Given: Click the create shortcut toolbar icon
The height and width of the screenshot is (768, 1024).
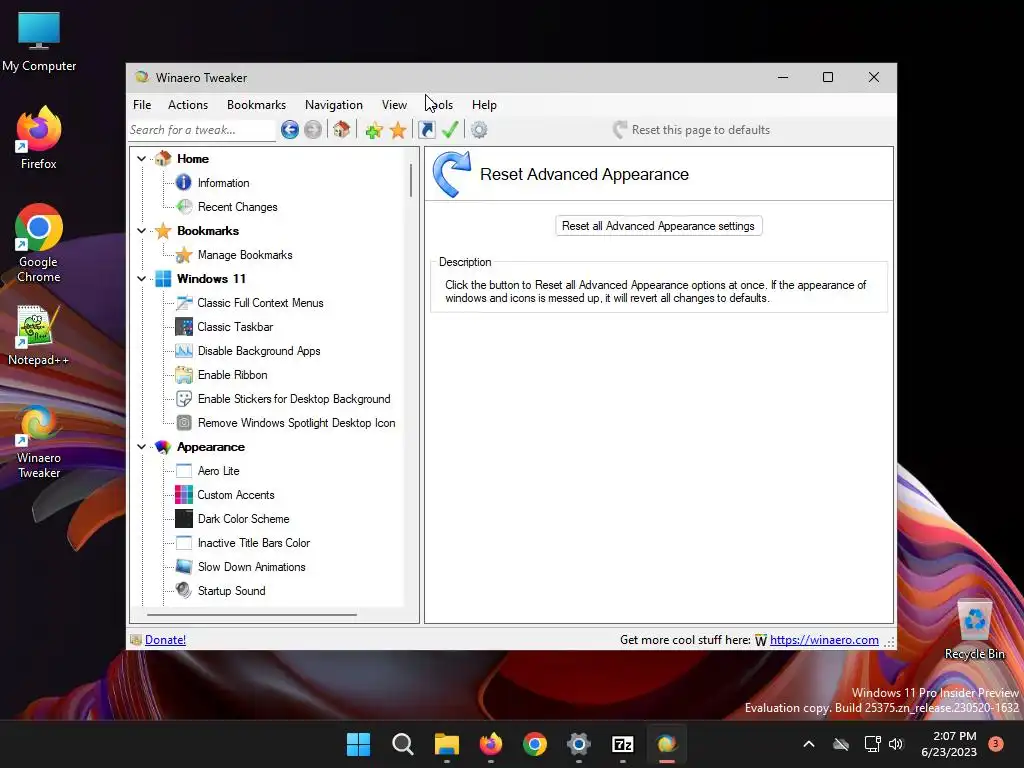Looking at the screenshot, I should (x=427, y=130).
